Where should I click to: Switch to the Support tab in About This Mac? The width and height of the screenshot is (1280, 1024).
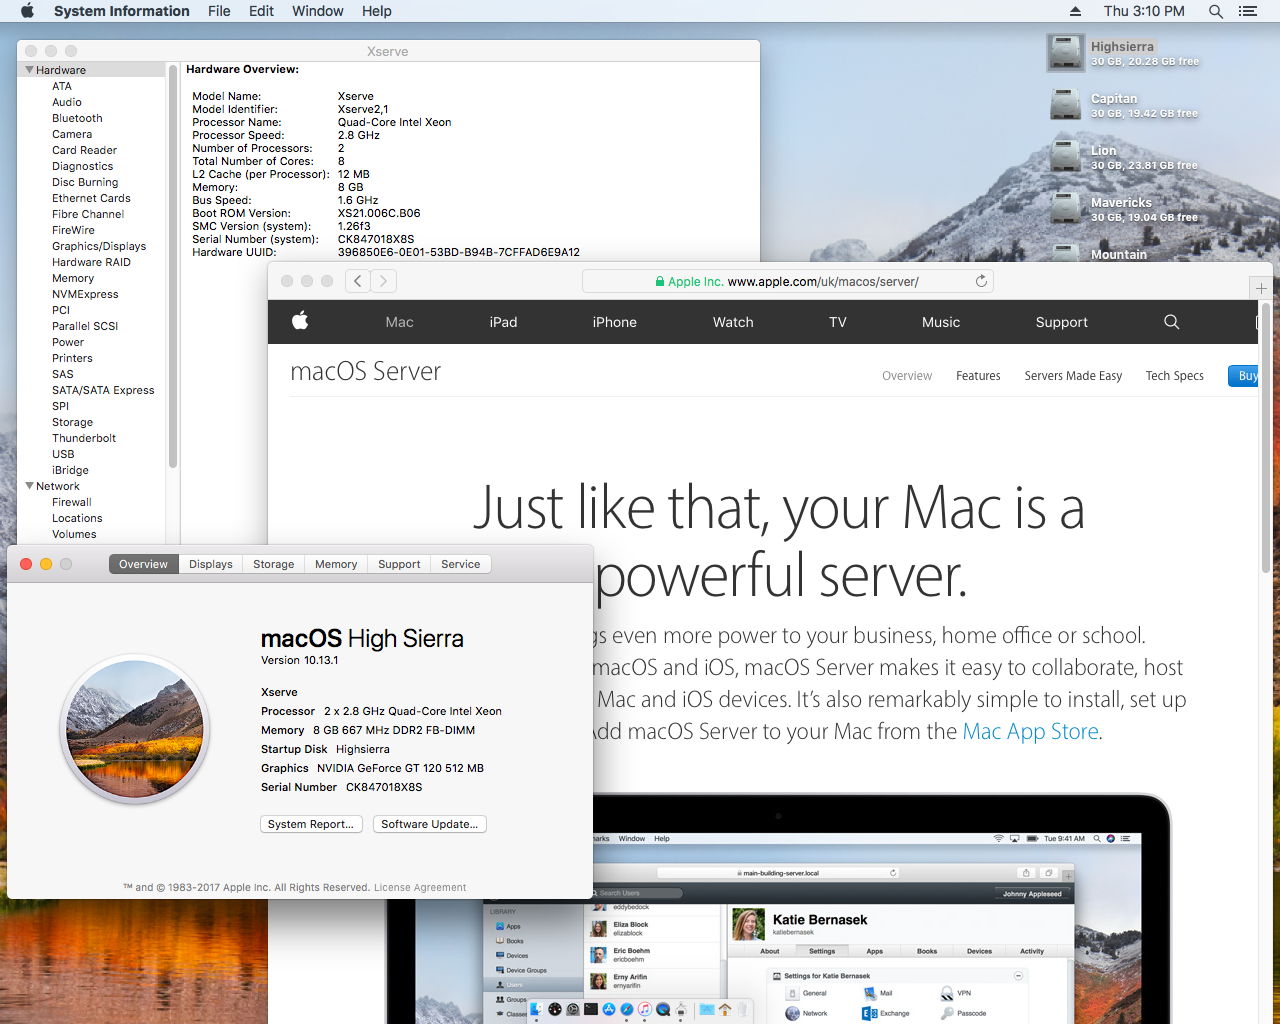[x=399, y=564]
